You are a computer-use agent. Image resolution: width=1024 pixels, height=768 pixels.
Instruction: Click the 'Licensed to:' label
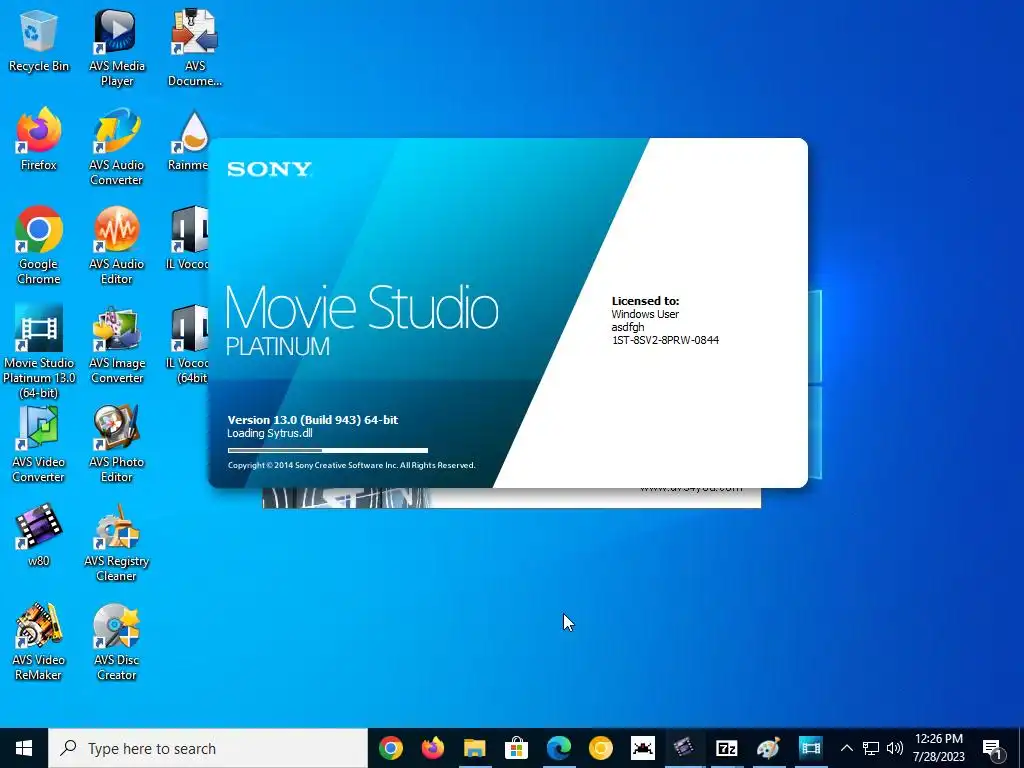tap(645, 301)
